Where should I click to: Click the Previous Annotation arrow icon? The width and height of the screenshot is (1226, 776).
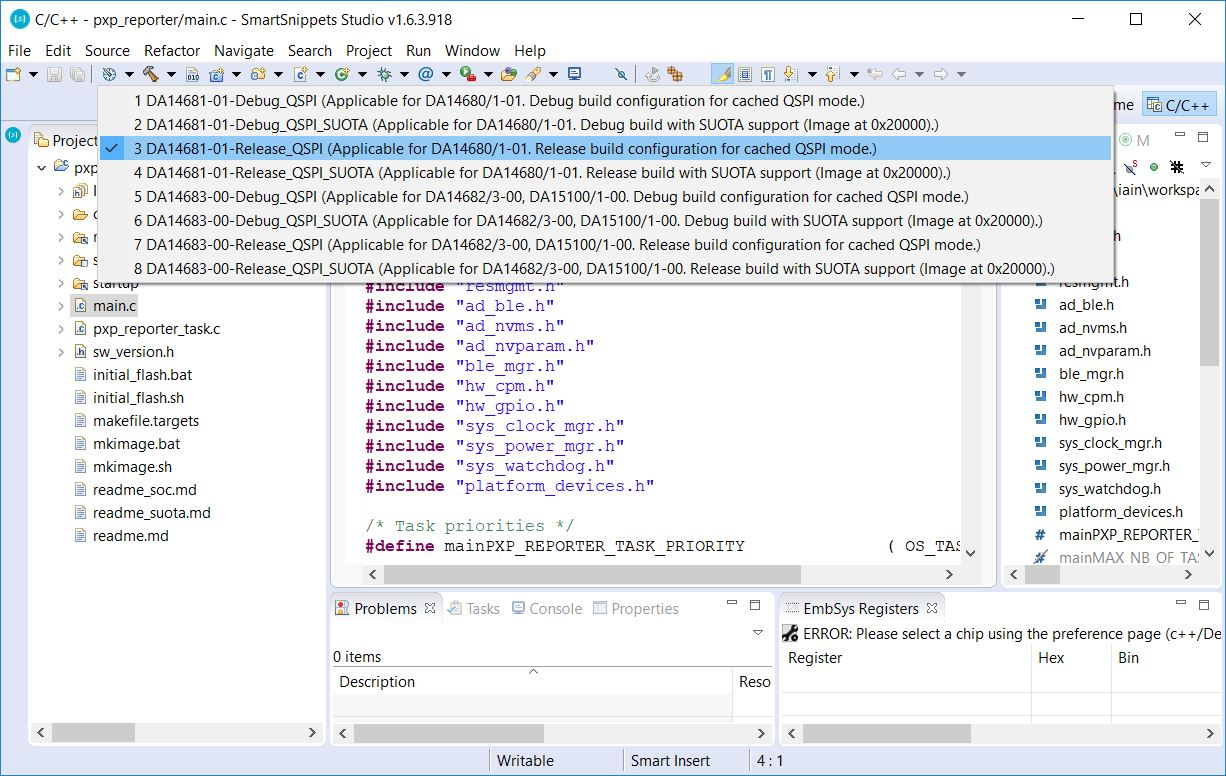click(x=833, y=74)
